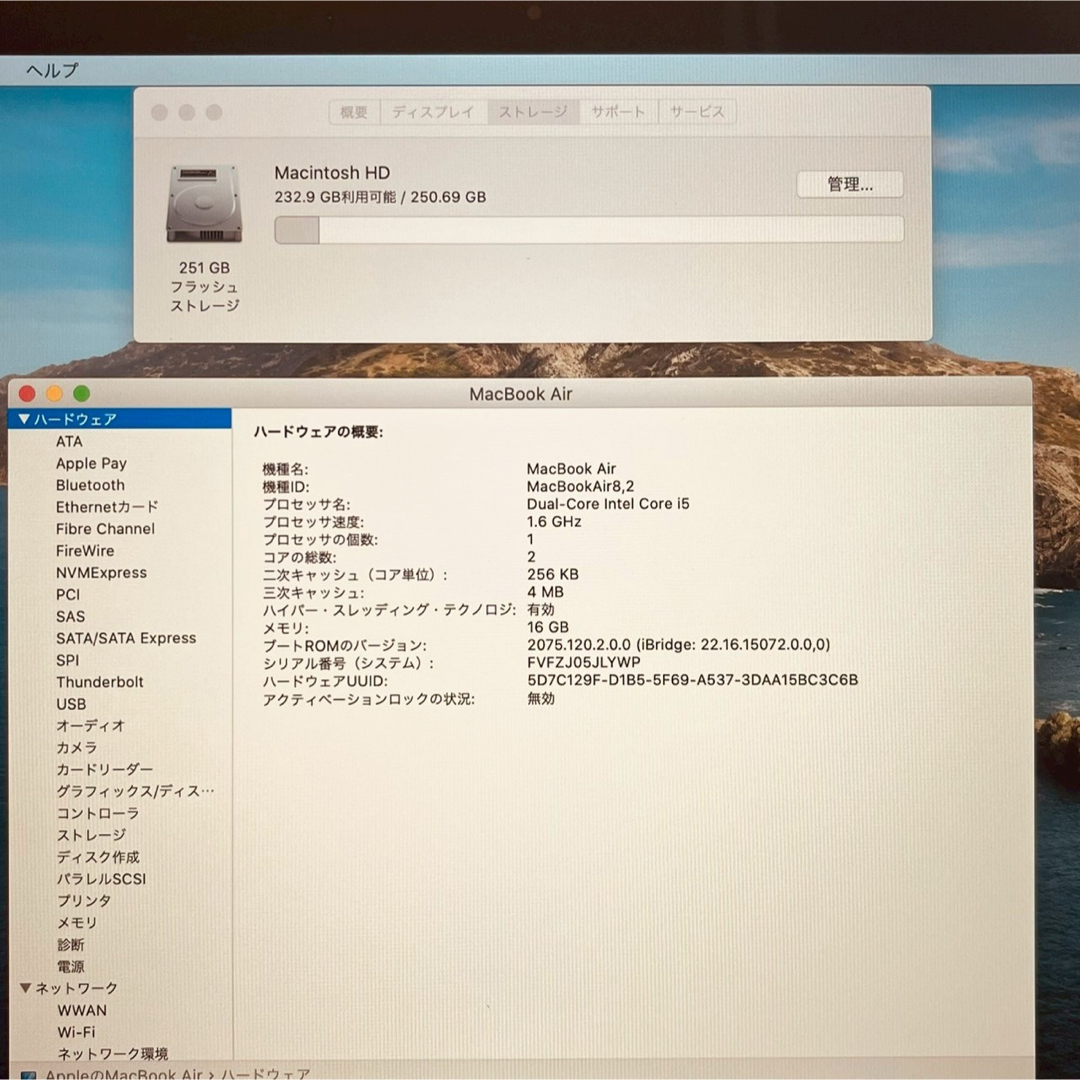
Task: Select オーディオ in the sidebar
Action: coord(90,725)
